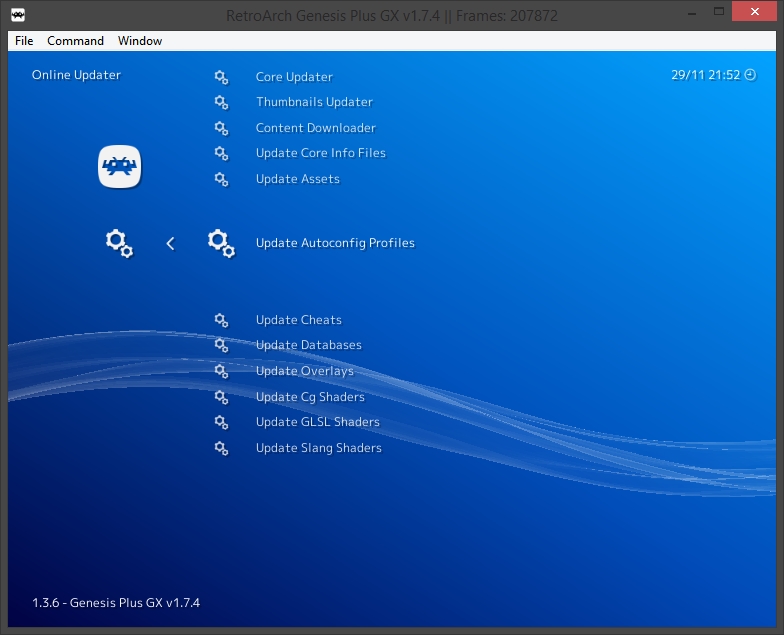This screenshot has width=784, height=635.
Task: Choose Update Slang Shaders entry
Action: click(318, 448)
